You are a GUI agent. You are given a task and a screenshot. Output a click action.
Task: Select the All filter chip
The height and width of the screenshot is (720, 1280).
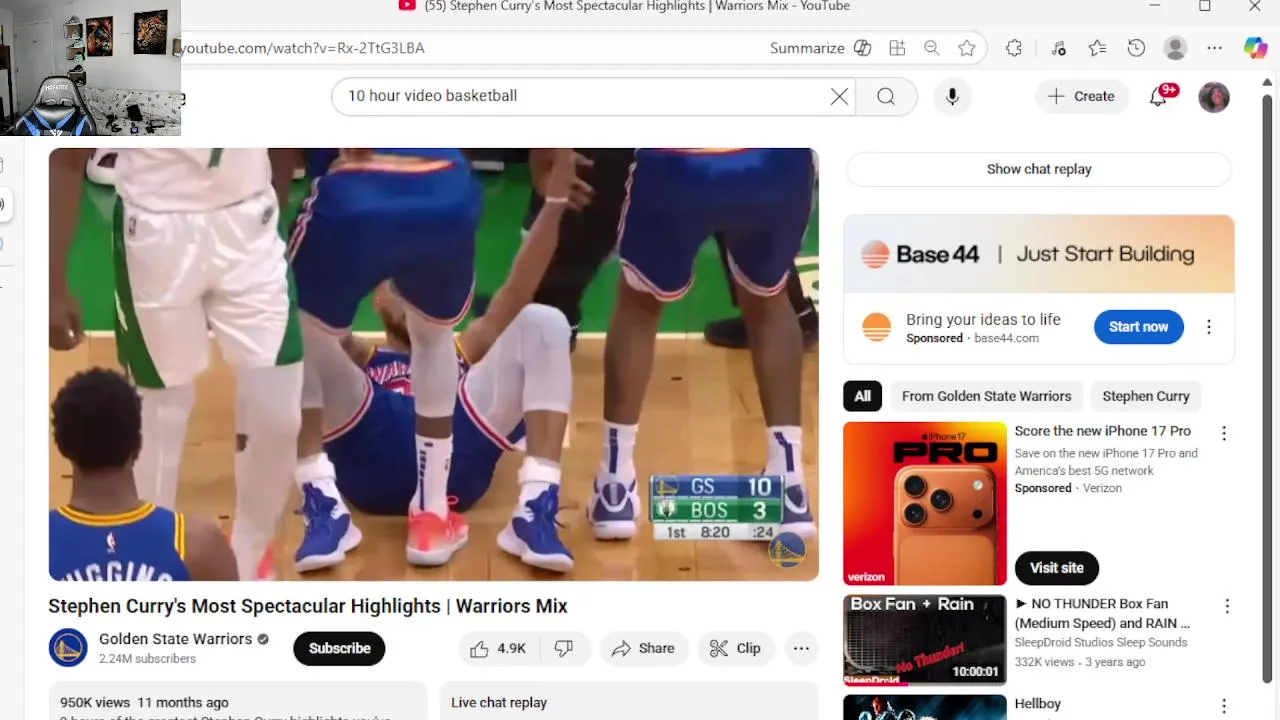point(862,396)
